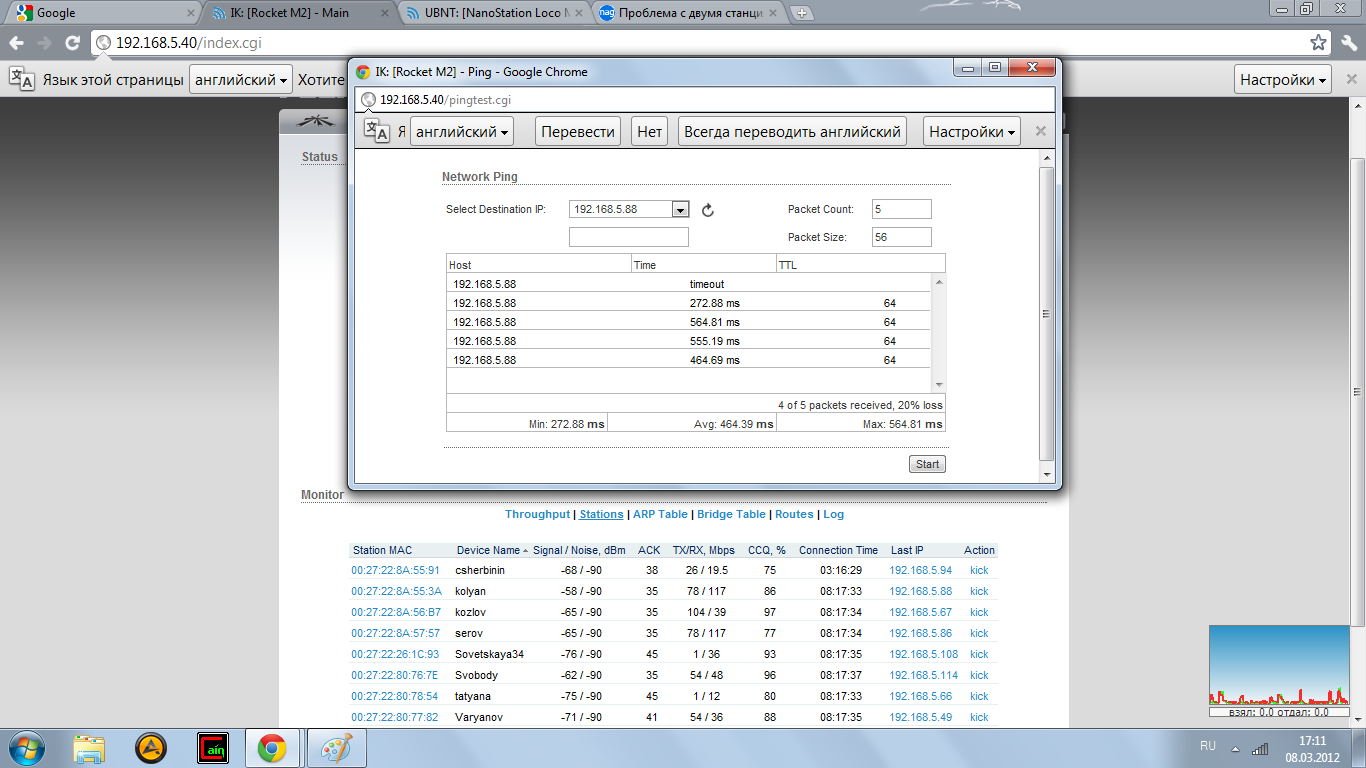
Task: Bookmark the page with the star icon
Action: (1319, 43)
